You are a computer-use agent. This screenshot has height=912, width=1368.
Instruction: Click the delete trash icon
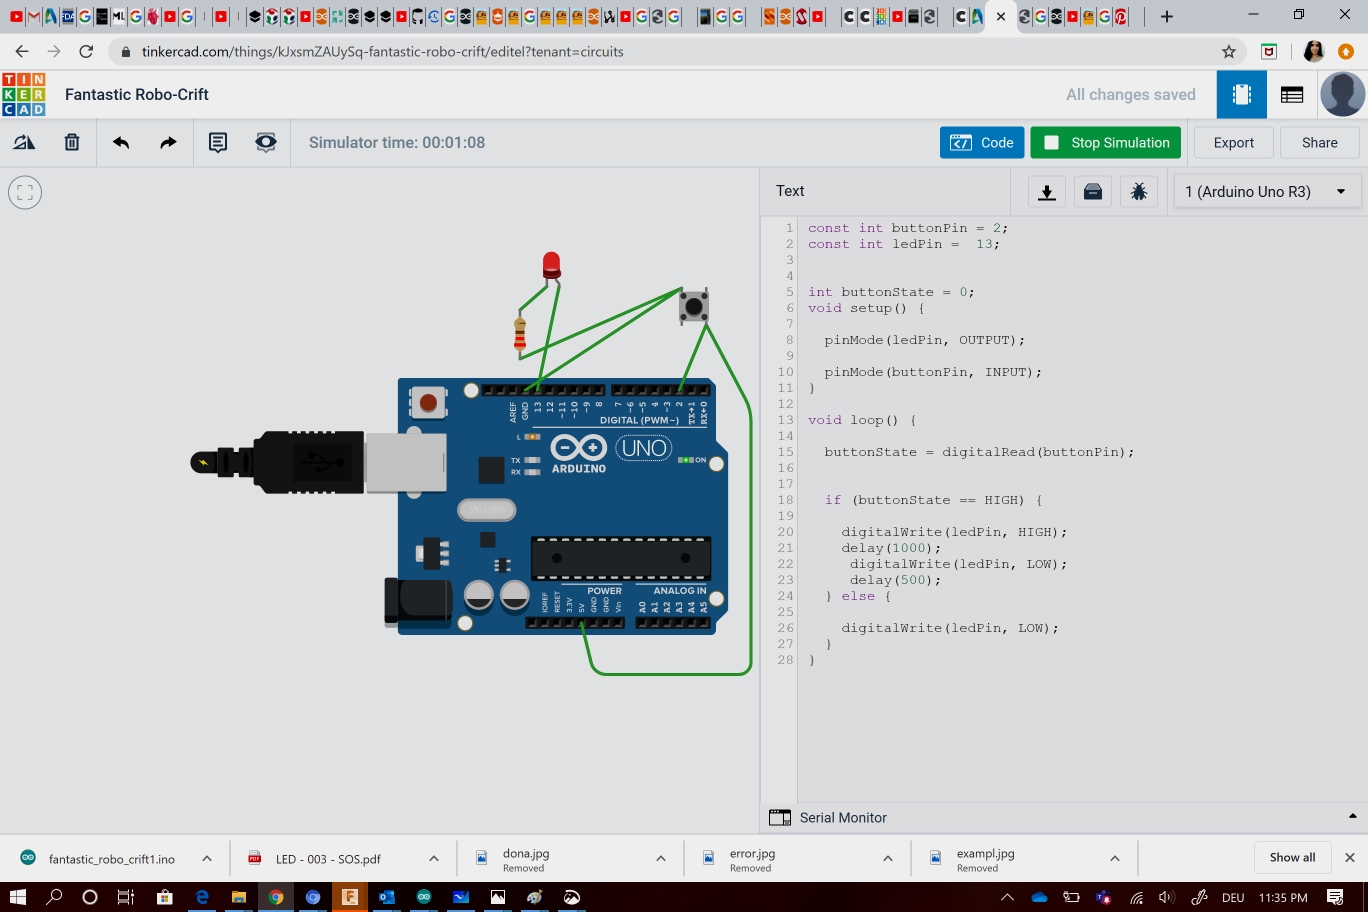[72, 142]
